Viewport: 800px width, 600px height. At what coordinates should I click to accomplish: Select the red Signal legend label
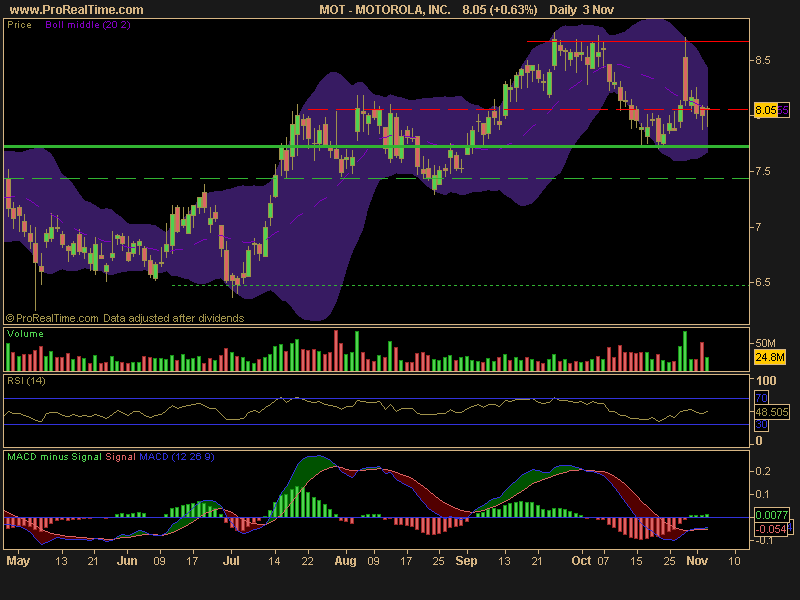point(120,457)
